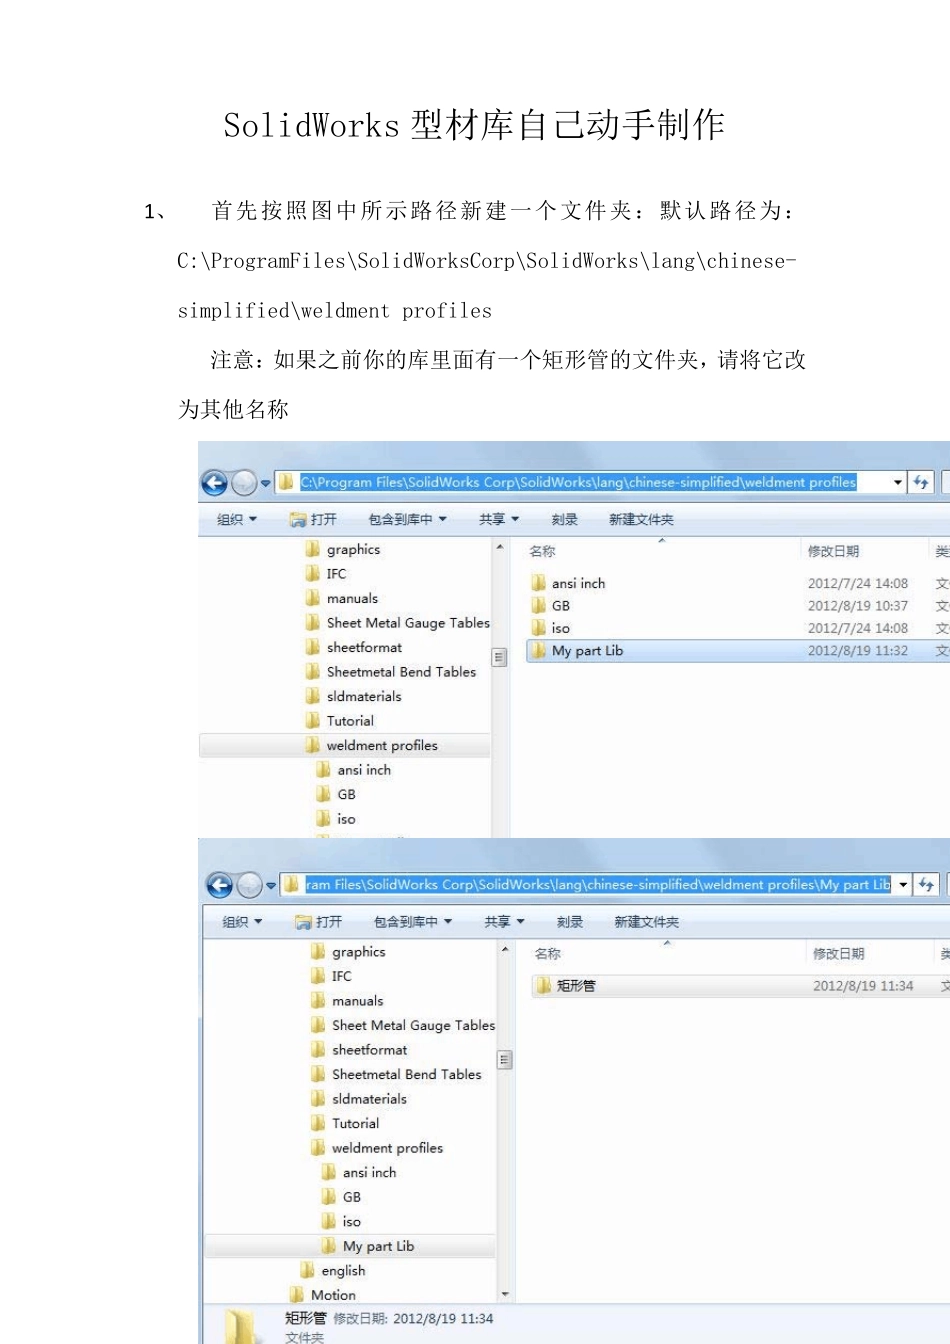The height and width of the screenshot is (1344, 950).
Task: Open 共享 dropdown in upper window
Action: coord(499,520)
